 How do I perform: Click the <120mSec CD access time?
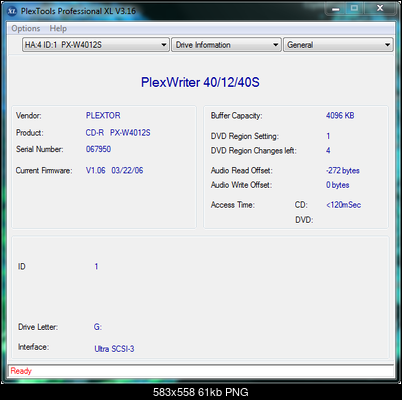[x=343, y=205]
